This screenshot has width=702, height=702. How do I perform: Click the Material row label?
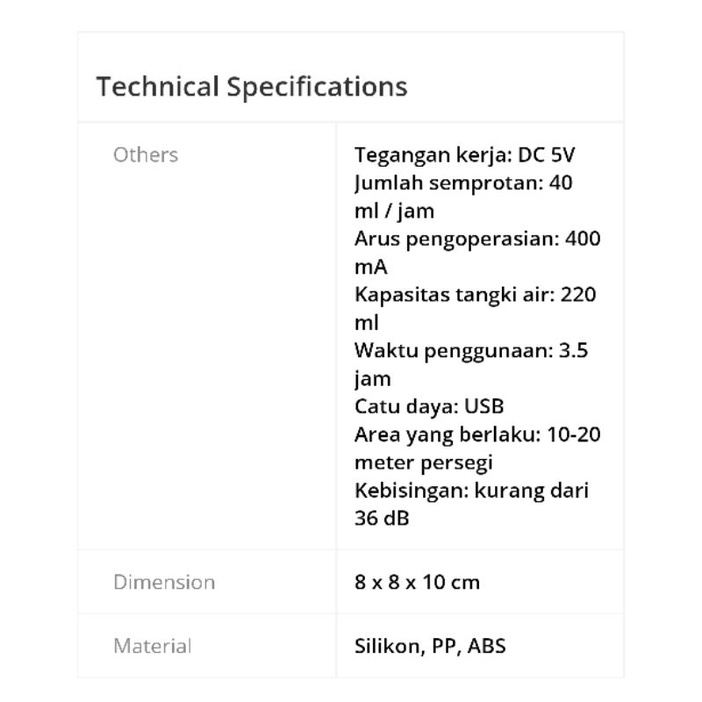point(152,646)
